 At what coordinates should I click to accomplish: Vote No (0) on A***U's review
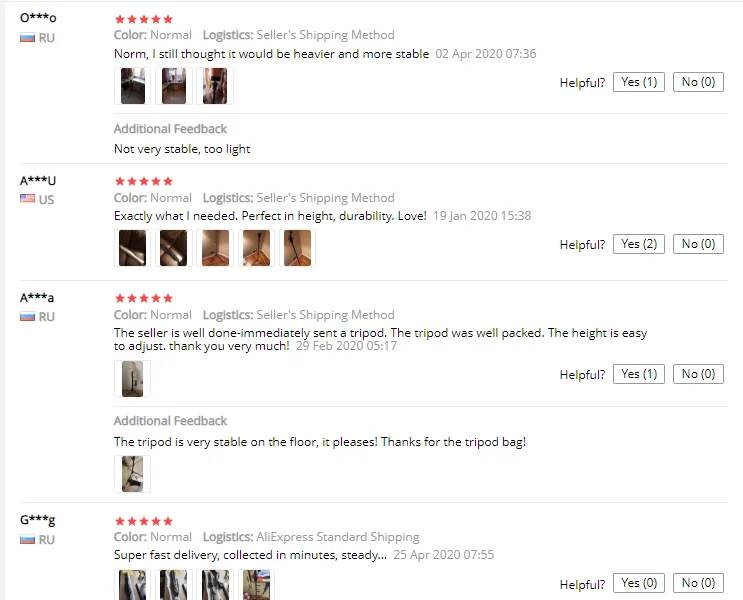point(698,244)
